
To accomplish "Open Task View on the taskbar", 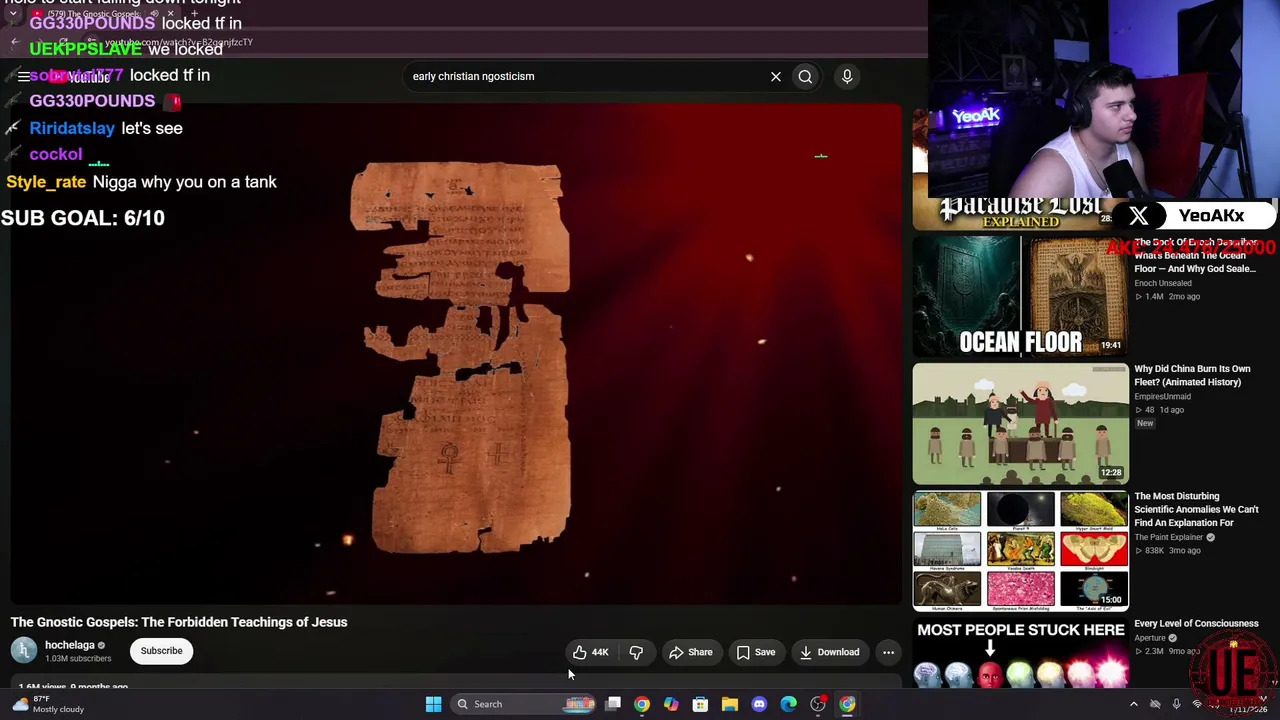I will click(x=613, y=704).
